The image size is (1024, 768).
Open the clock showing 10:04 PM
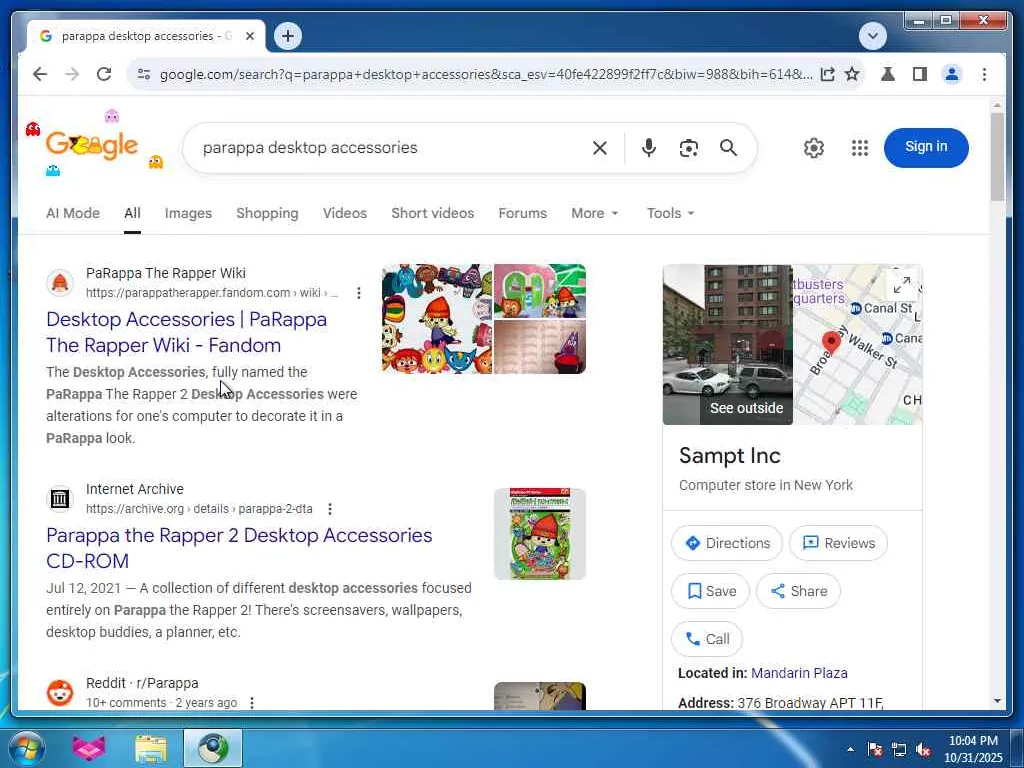972,749
